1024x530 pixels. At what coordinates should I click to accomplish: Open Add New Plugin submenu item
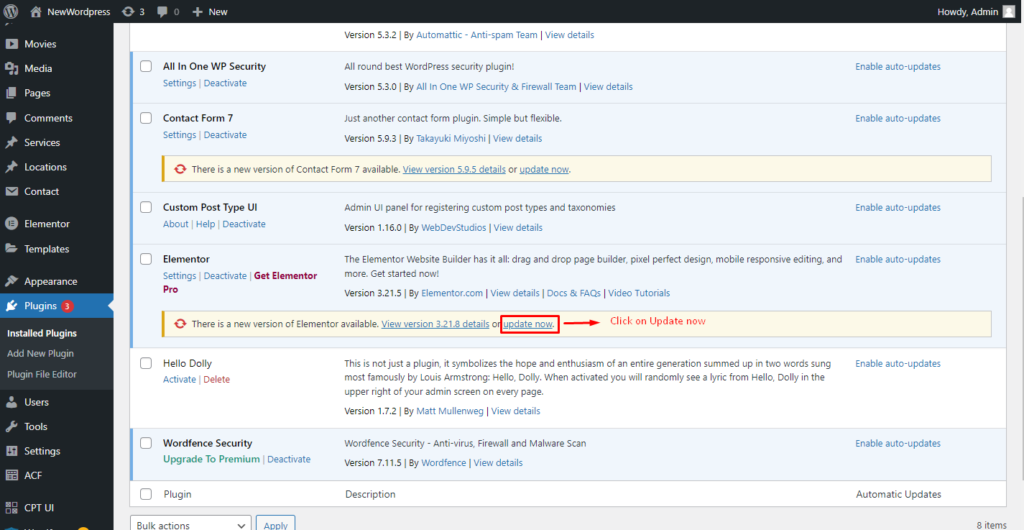tap(40, 354)
